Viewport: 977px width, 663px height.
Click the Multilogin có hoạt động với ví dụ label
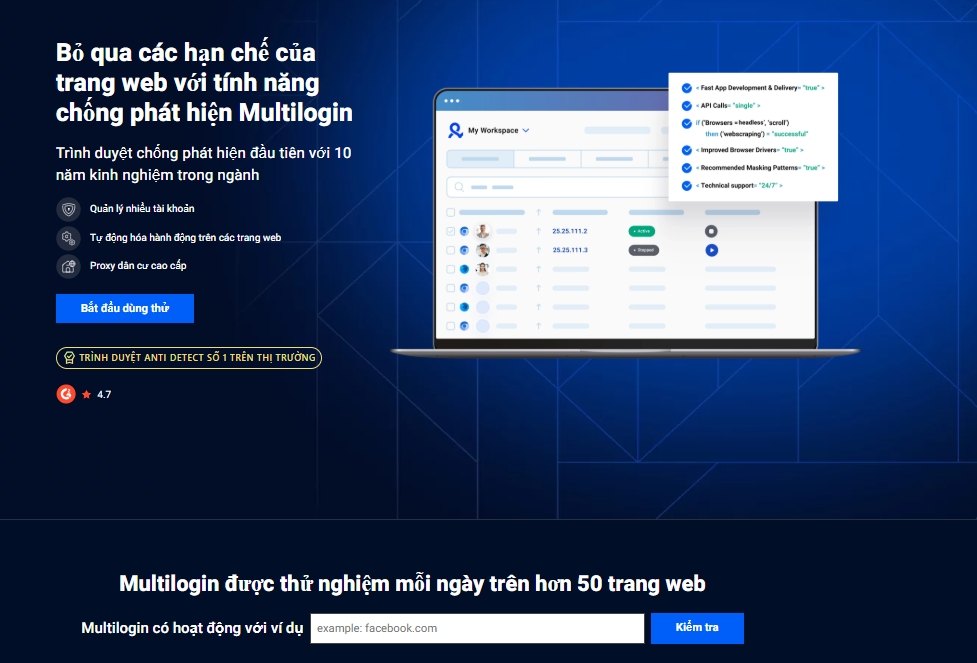[x=192, y=628]
